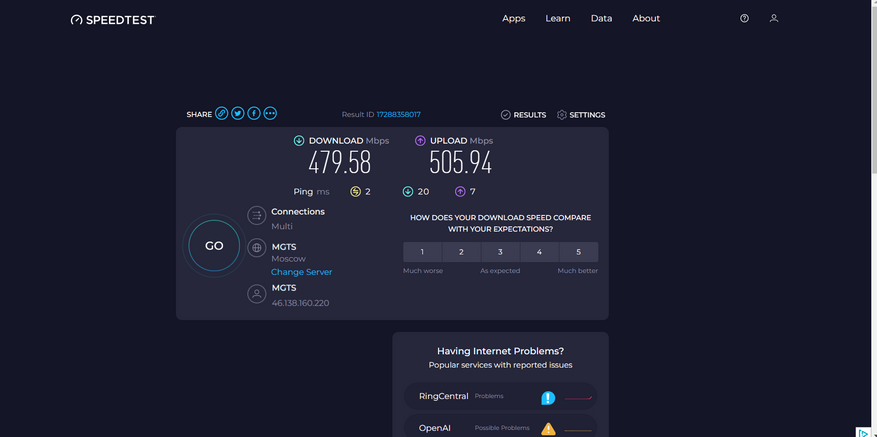Select the 505.94 upload speed value
Screen dimensions: 877x437
(460, 163)
